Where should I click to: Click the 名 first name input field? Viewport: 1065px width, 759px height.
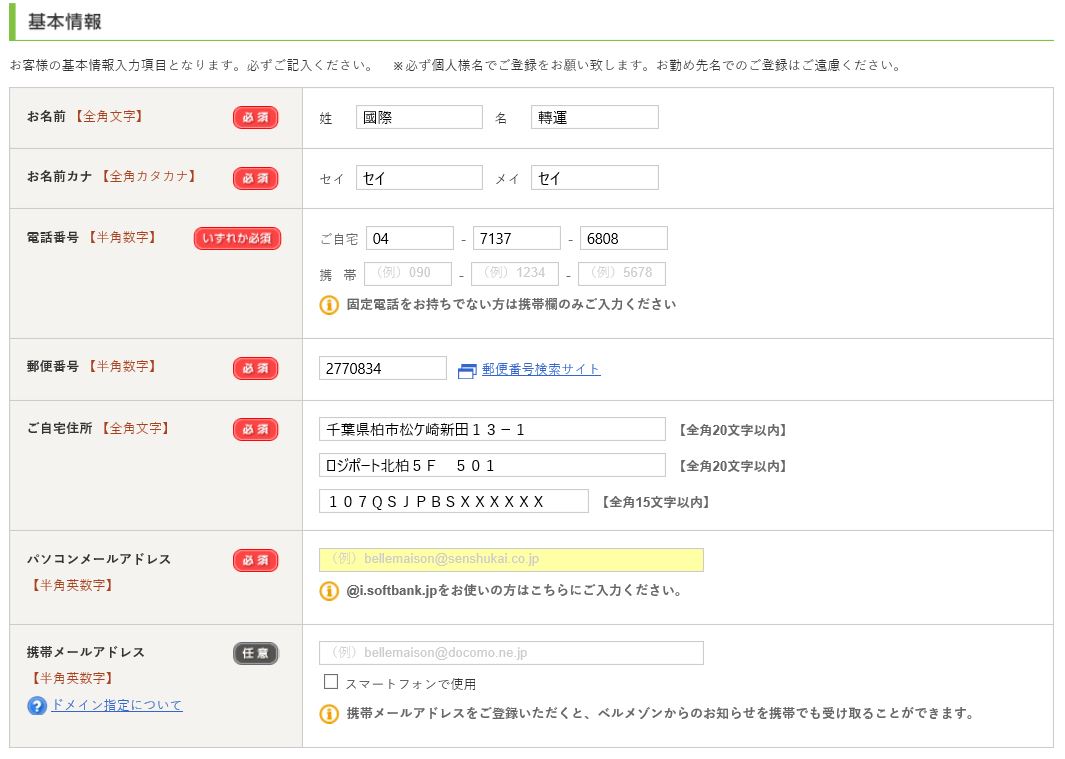click(594, 118)
